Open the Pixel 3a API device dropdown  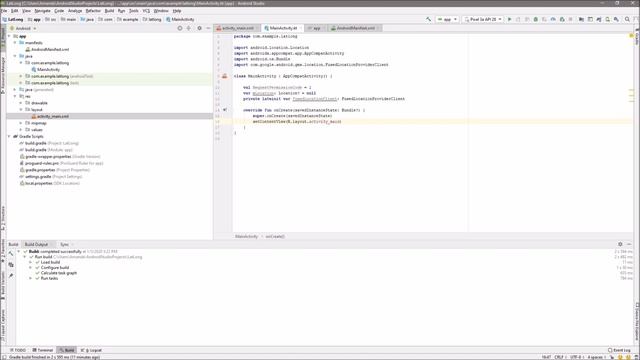coord(483,19)
